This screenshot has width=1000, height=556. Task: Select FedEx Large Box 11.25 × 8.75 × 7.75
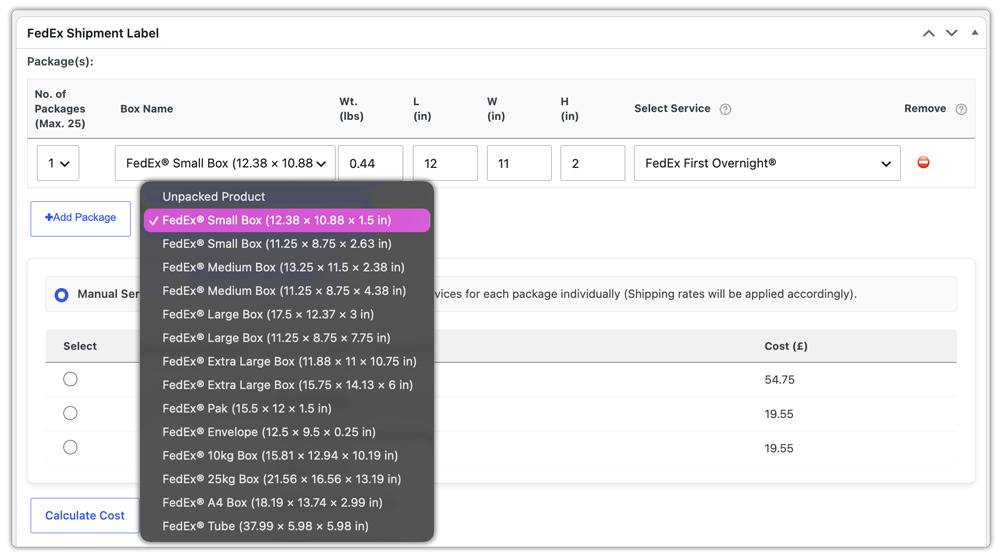tap(287, 338)
